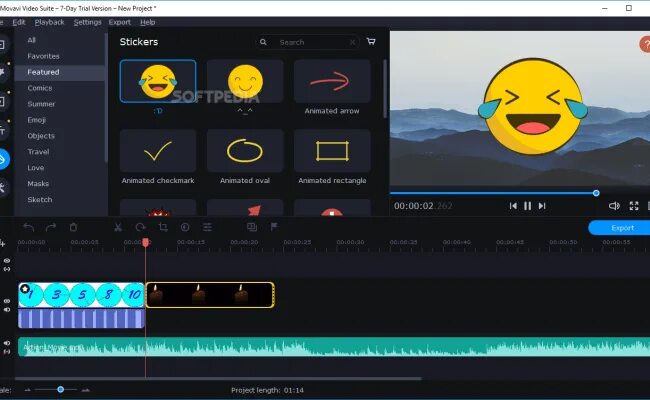
Task: Select the laughing :'D sticker thumbnail
Action: 158,81
